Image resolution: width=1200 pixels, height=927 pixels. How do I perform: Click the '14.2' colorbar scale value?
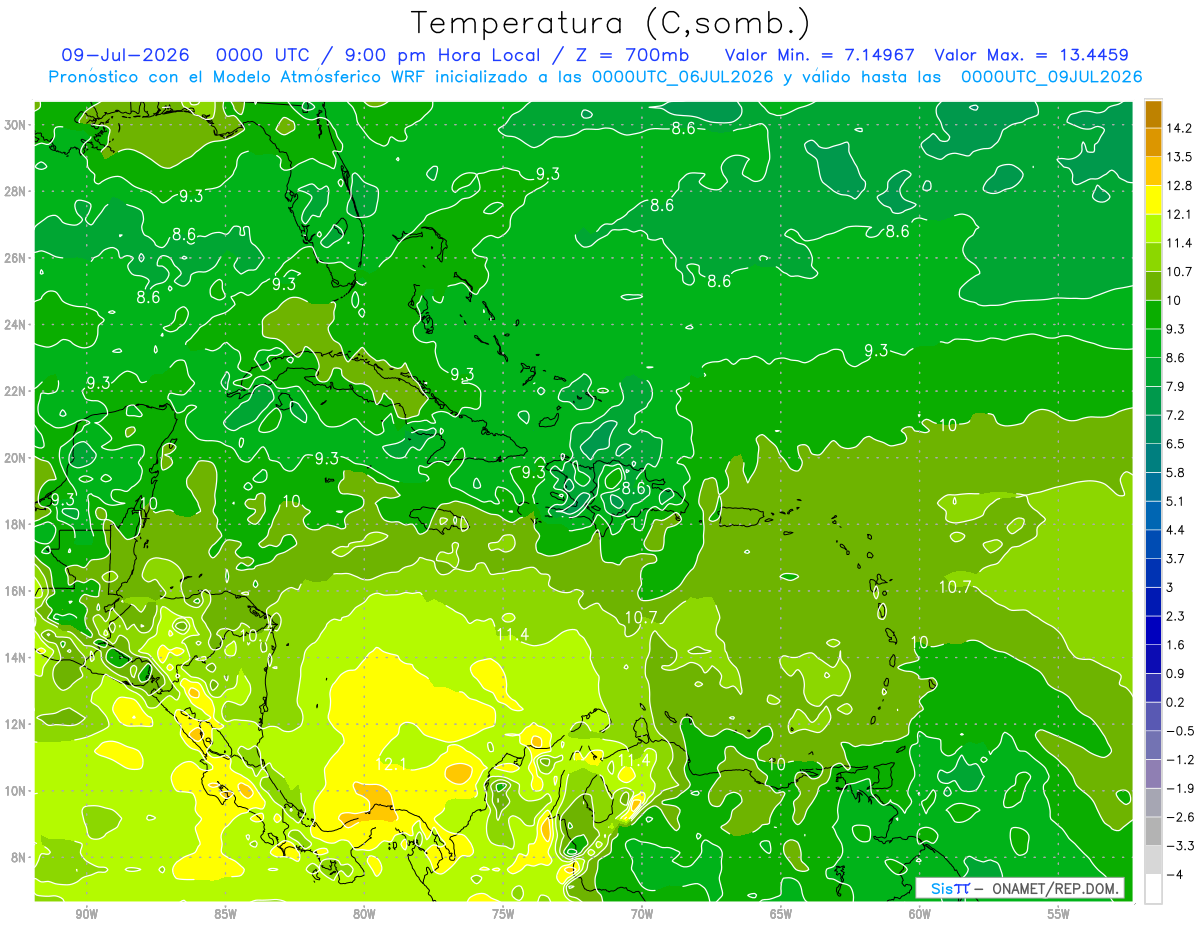[x=1180, y=128]
